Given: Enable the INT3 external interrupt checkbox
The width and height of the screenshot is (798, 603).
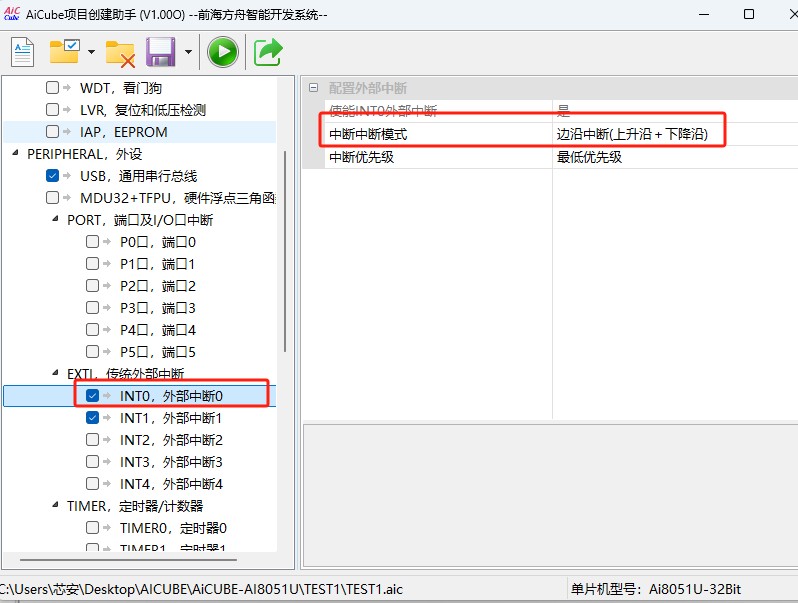Looking at the screenshot, I should (x=92, y=462).
